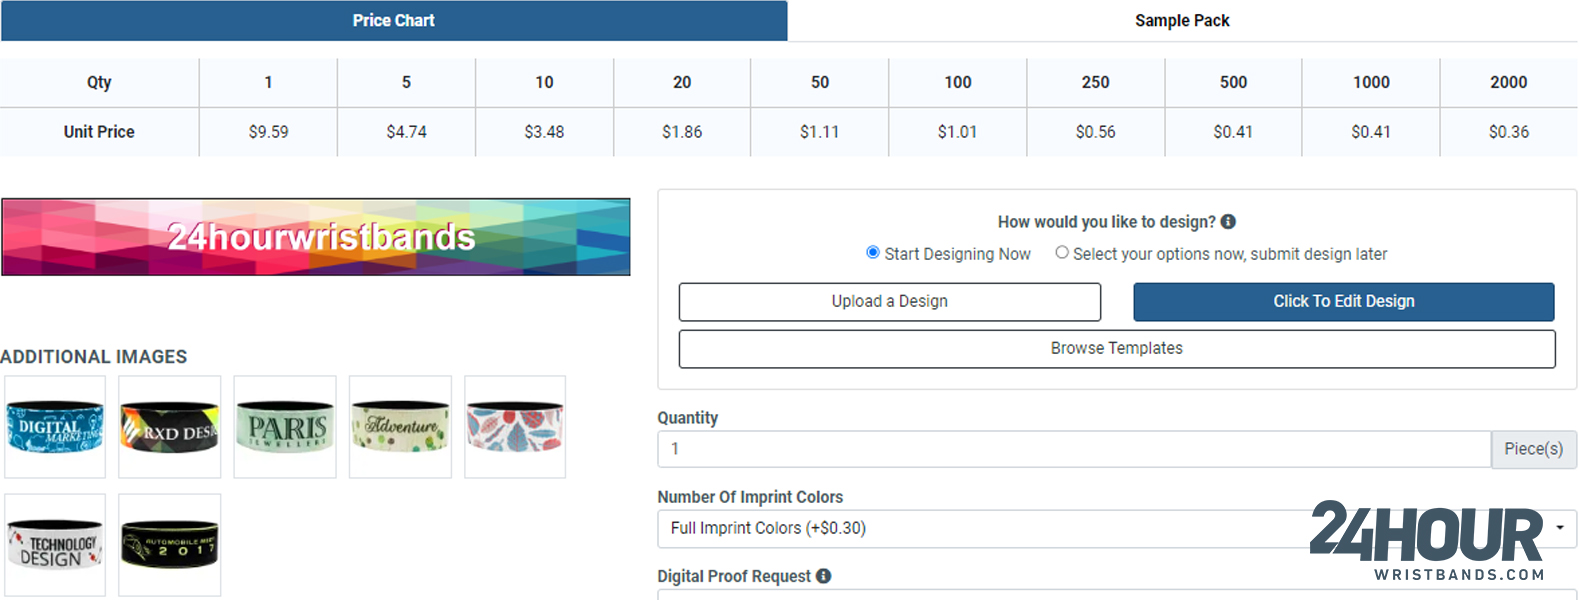1579x600 pixels.
Task: Select the quantity 1000 column header
Action: coord(1371,83)
